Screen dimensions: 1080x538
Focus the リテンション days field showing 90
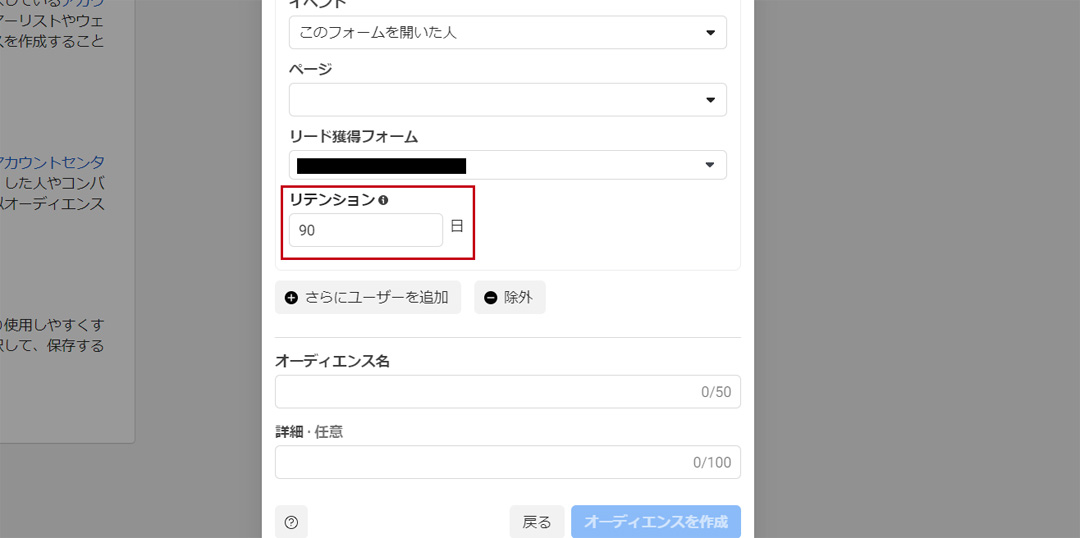pyautogui.click(x=365, y=230)
